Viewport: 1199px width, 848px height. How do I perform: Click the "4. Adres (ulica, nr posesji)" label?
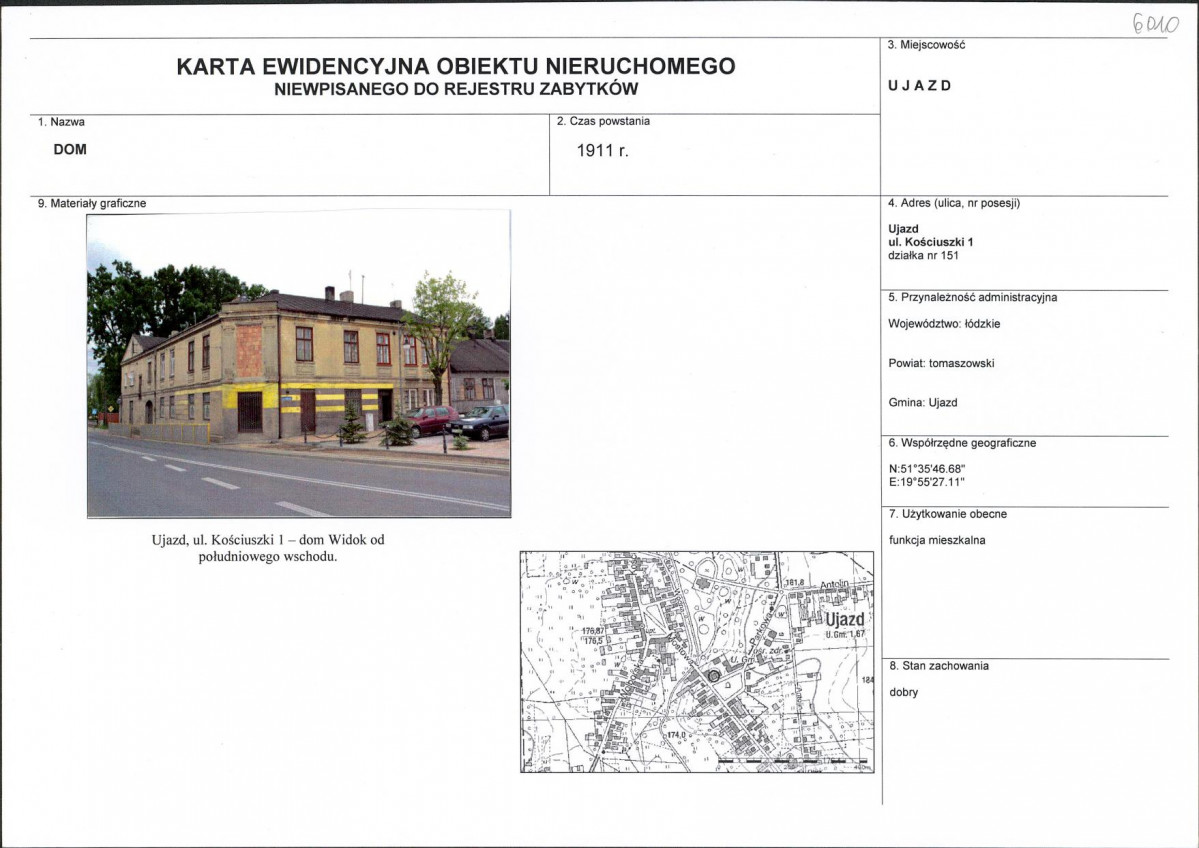click(954, 203)
